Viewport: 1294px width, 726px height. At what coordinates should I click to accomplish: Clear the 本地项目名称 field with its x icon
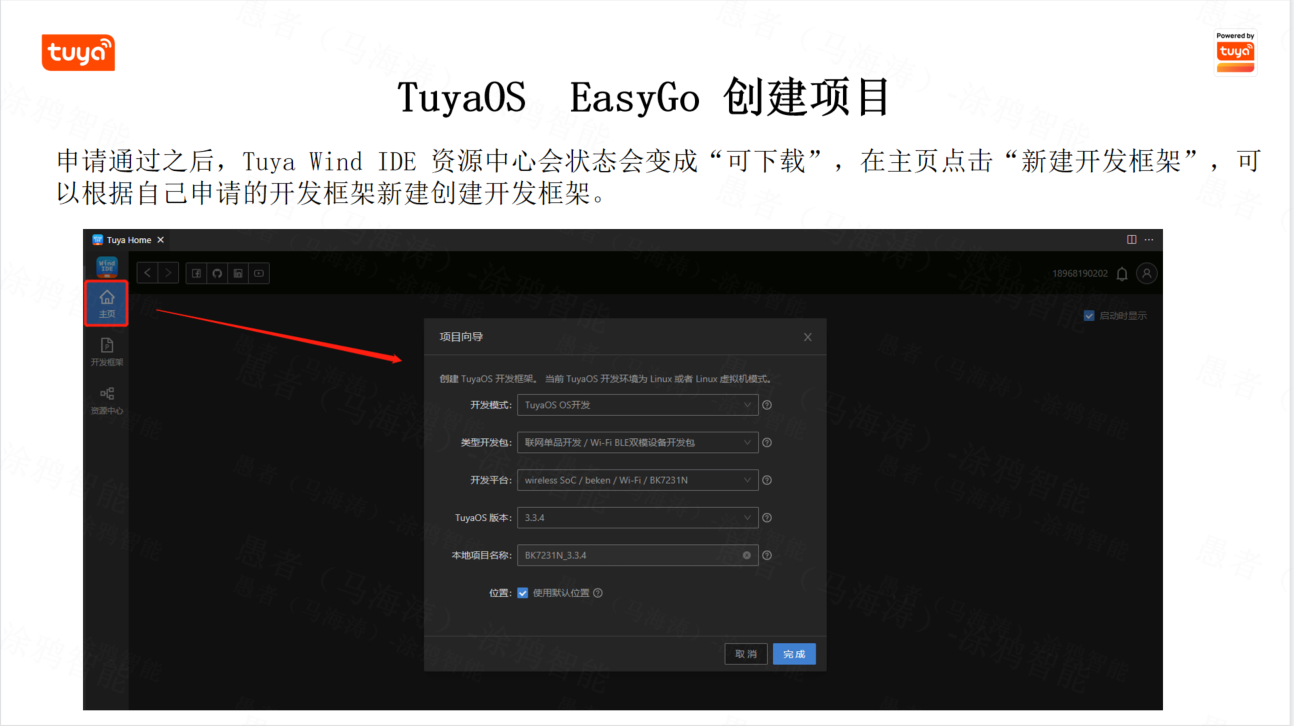click(x=747, y=555)
